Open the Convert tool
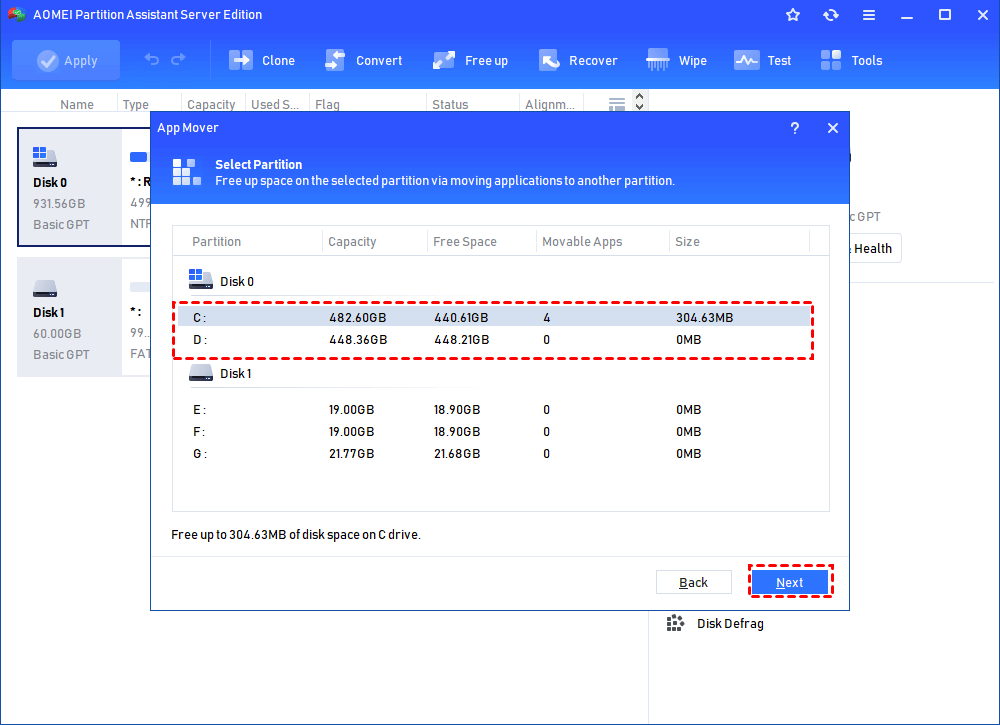The image size is (1000, 725). click(364, 60)
